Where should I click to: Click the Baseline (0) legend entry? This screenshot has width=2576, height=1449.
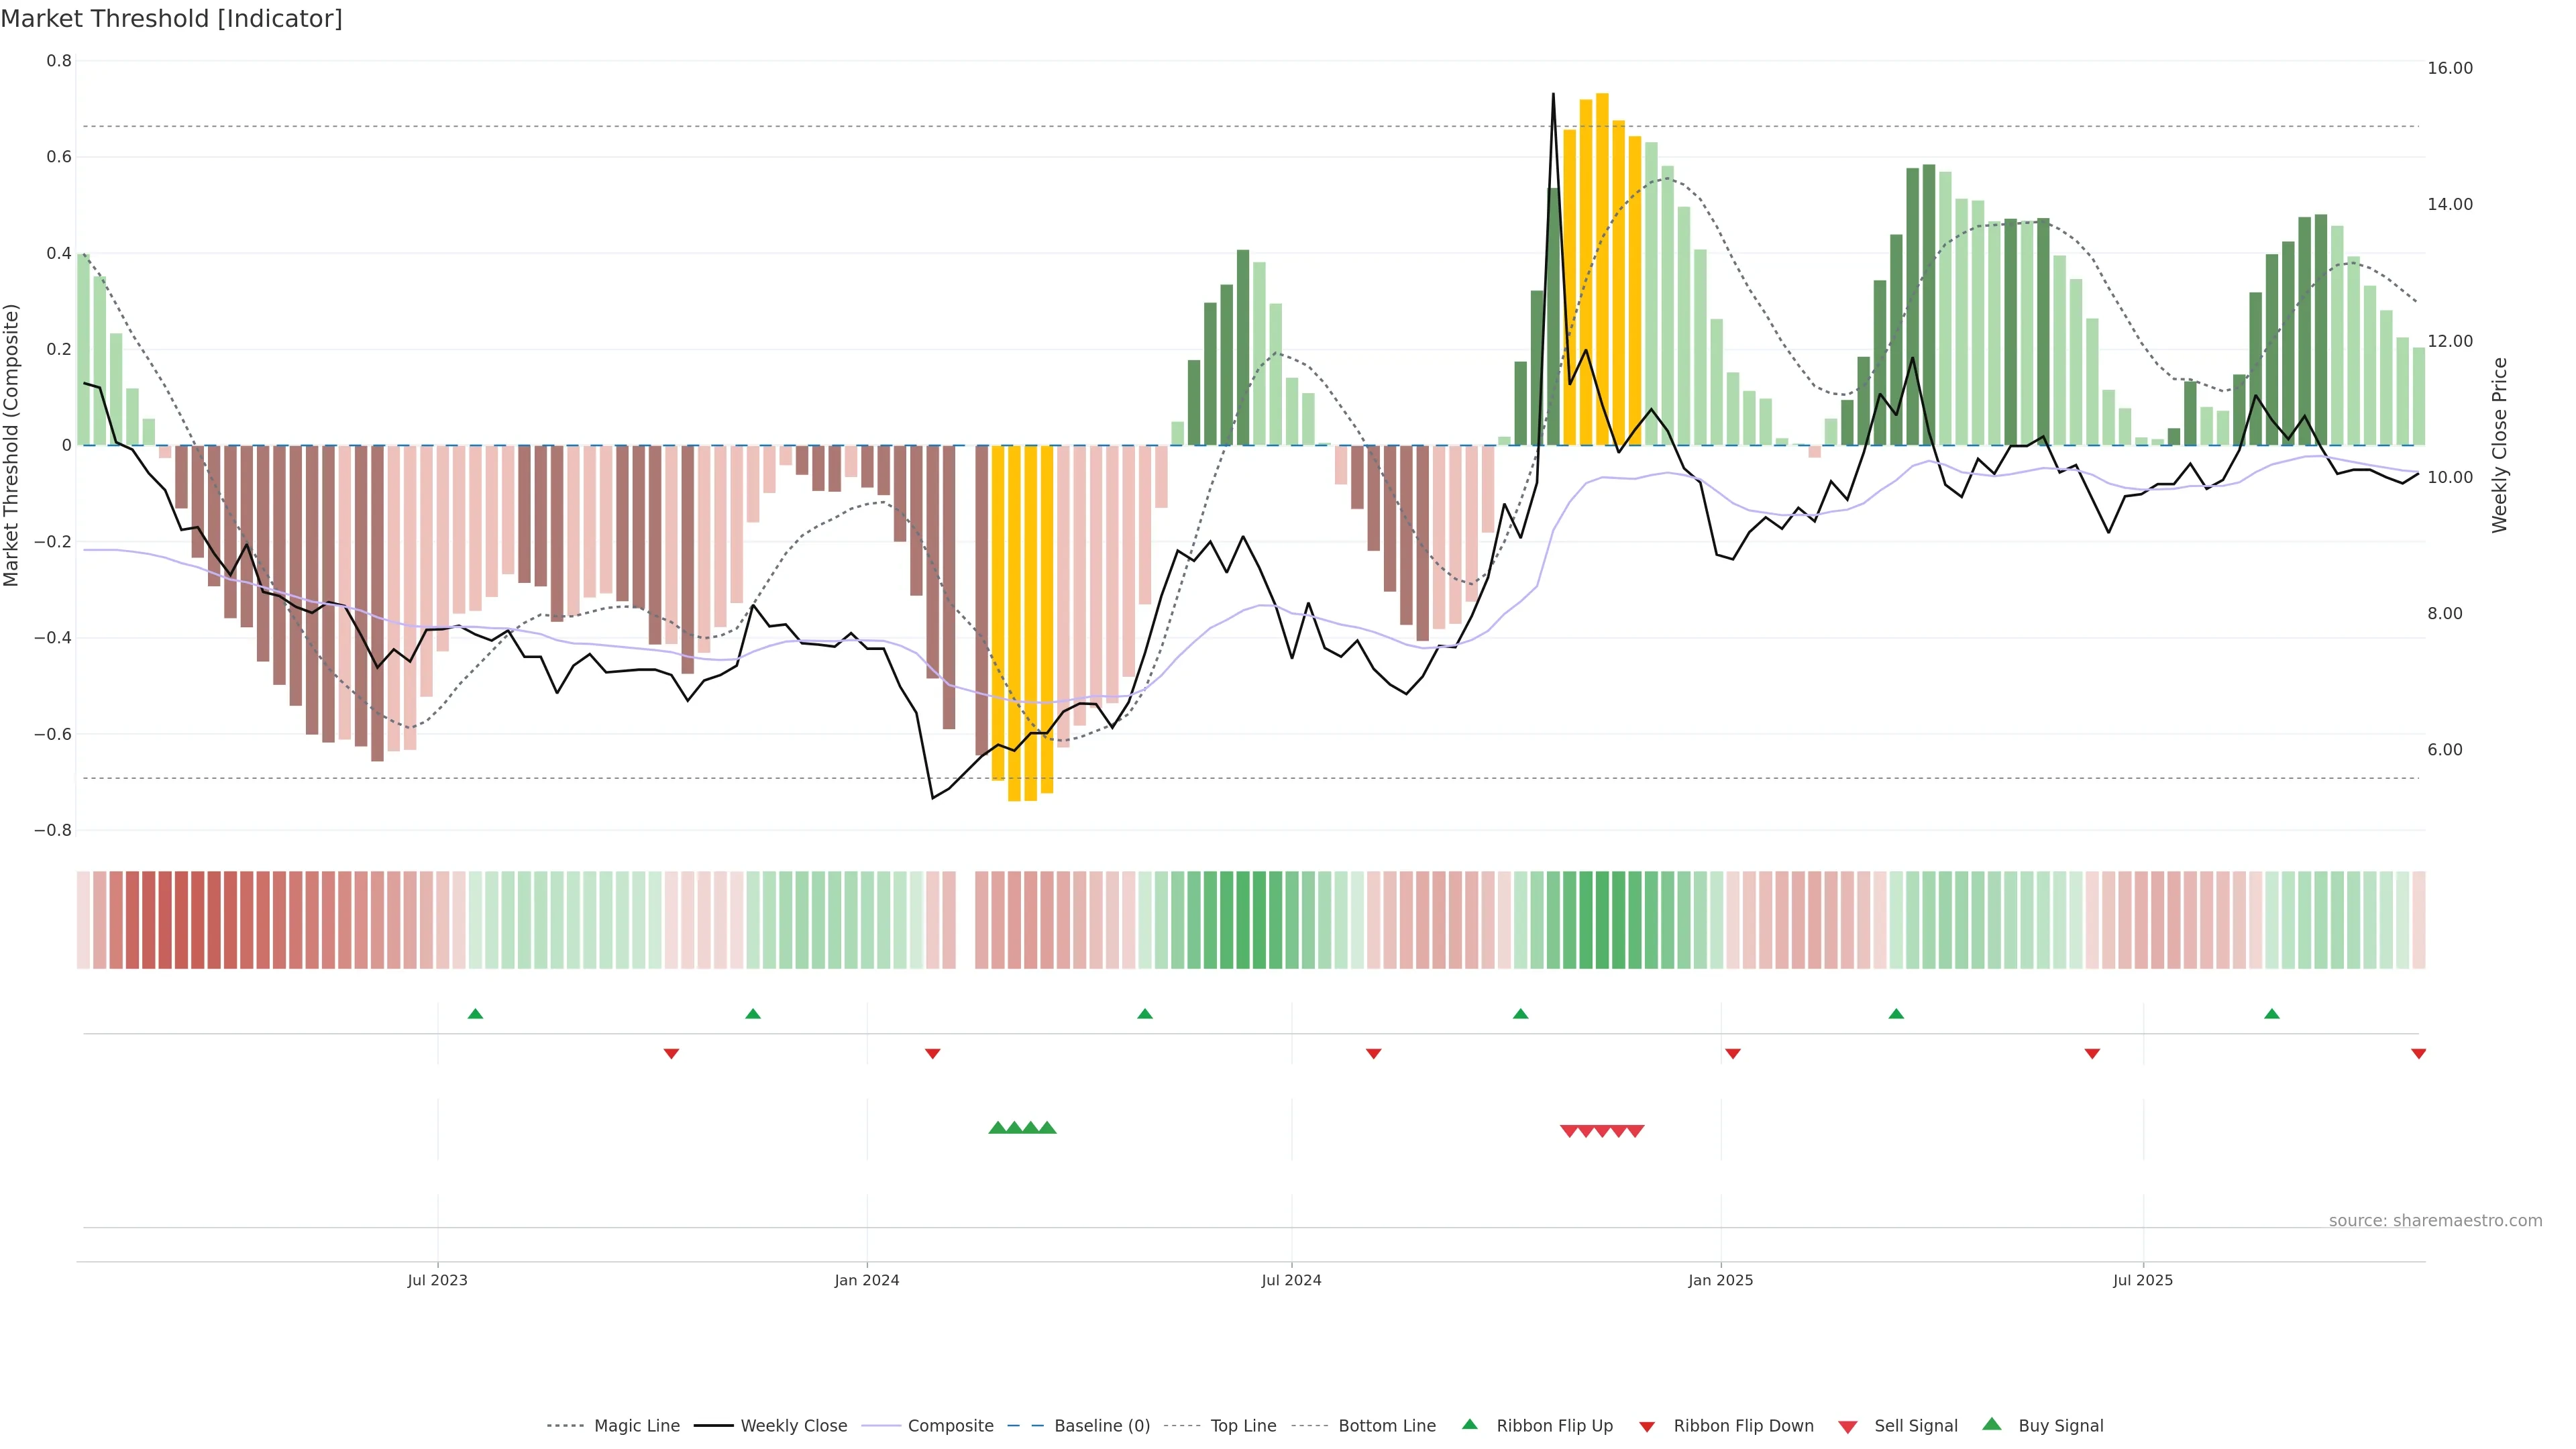tap(1102, 1426)
